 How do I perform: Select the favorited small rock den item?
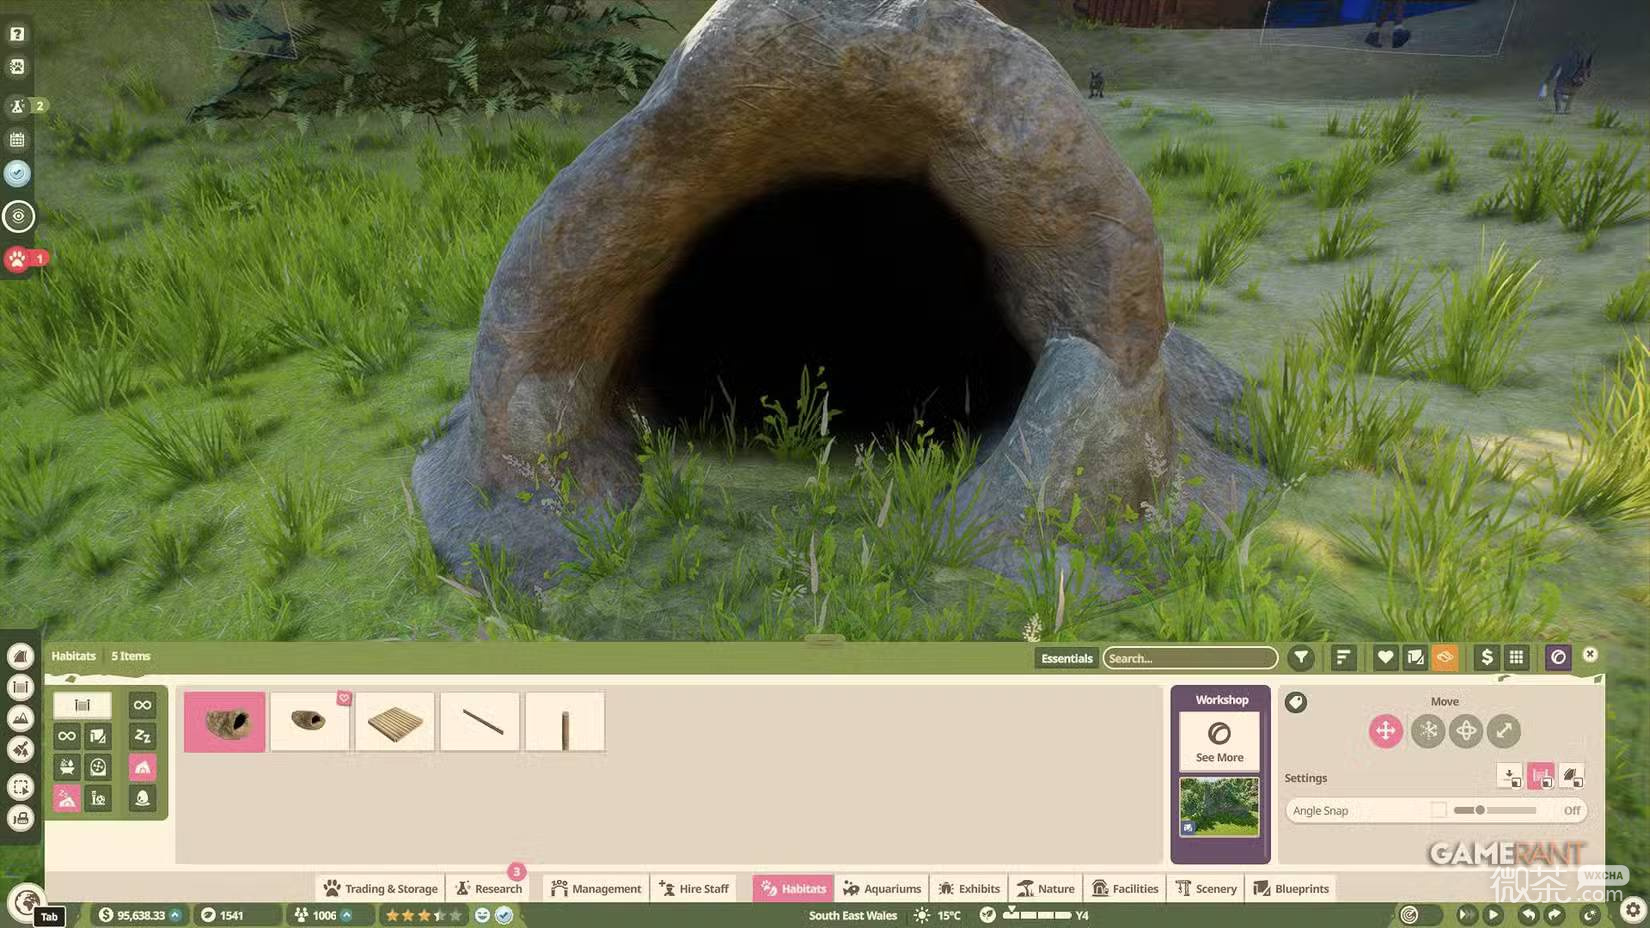(310, 722)
